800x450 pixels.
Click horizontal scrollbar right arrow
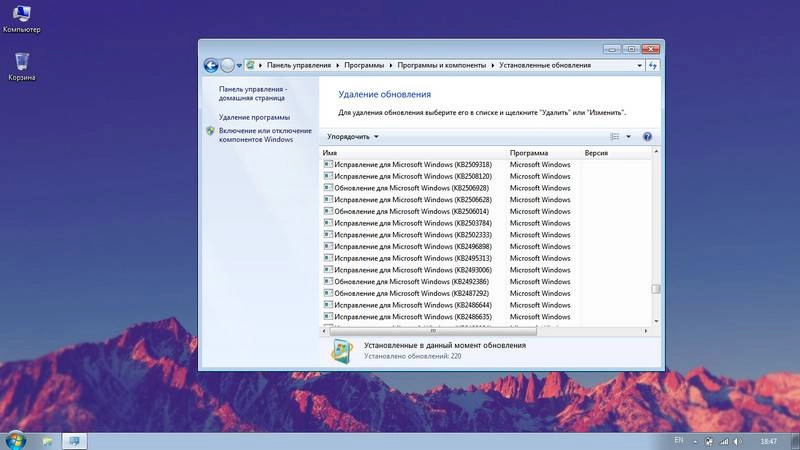tap(646, 331)
